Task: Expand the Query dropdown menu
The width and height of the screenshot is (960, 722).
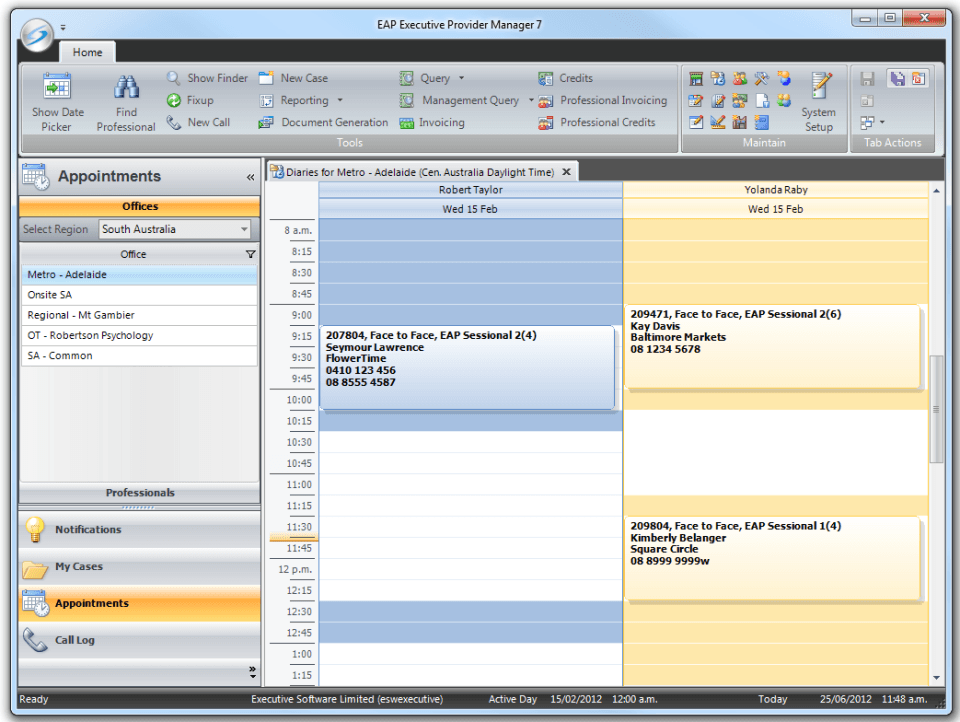Action: pos(461,78)
